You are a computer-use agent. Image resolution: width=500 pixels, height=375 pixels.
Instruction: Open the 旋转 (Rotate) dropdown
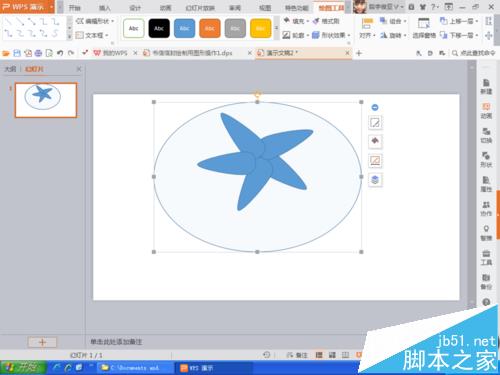393,35
